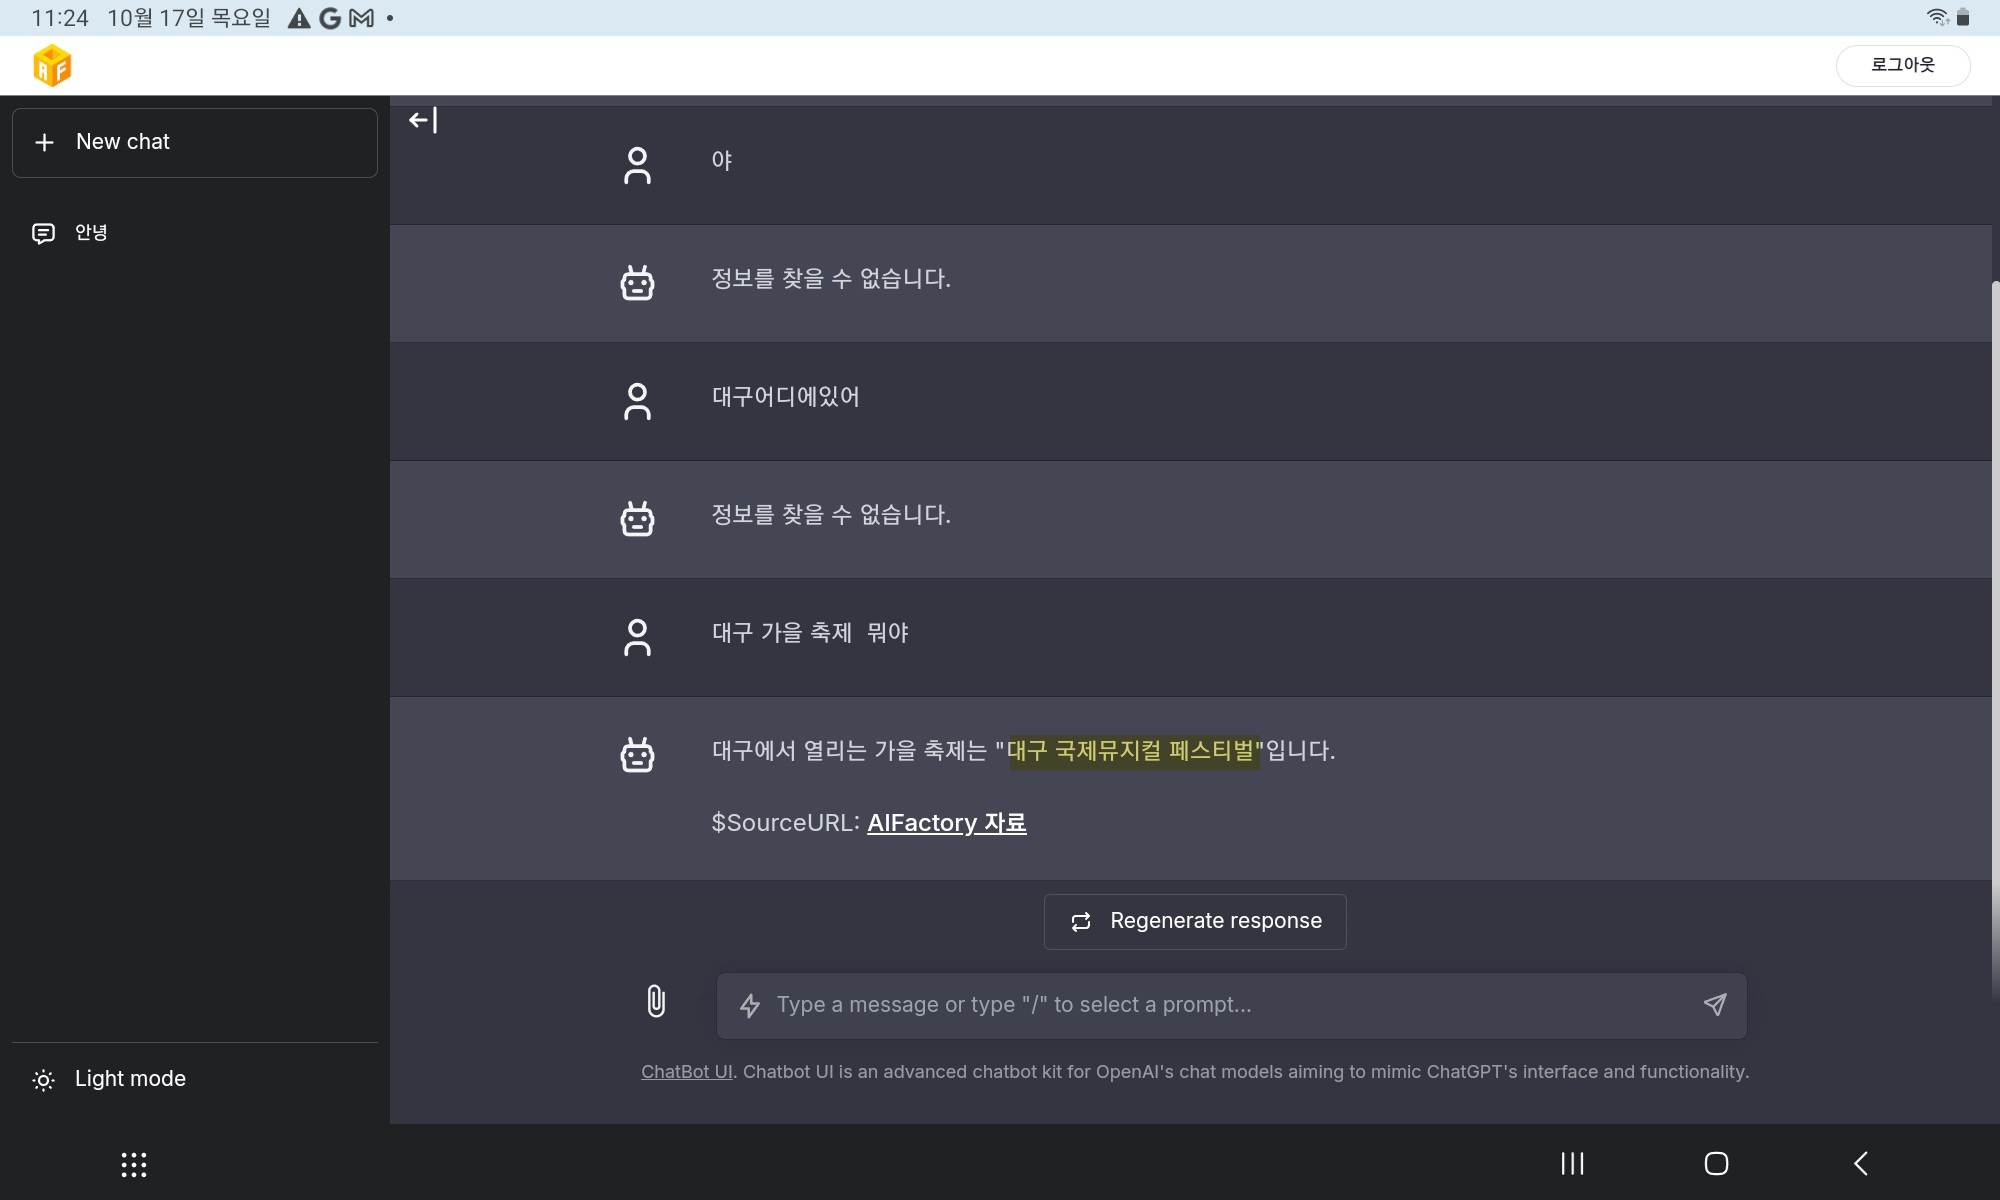Open Android app drawer grid icon
Viewport: 2000px width, 1200px height.
pos(134,1164)
